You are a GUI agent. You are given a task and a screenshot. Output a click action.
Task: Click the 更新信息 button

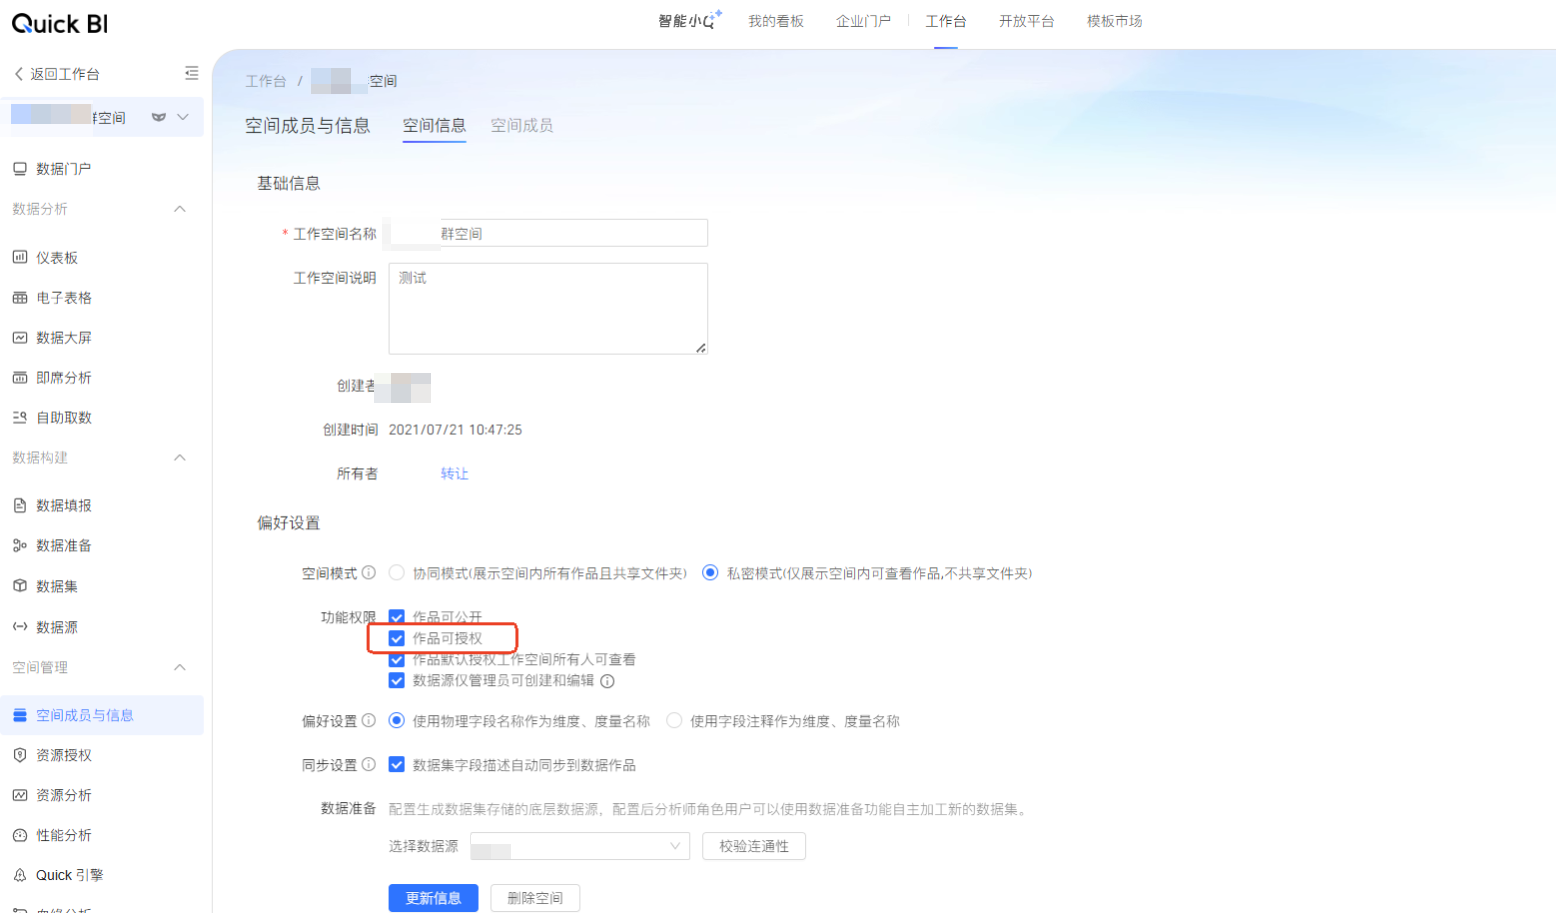pos(433,898)
